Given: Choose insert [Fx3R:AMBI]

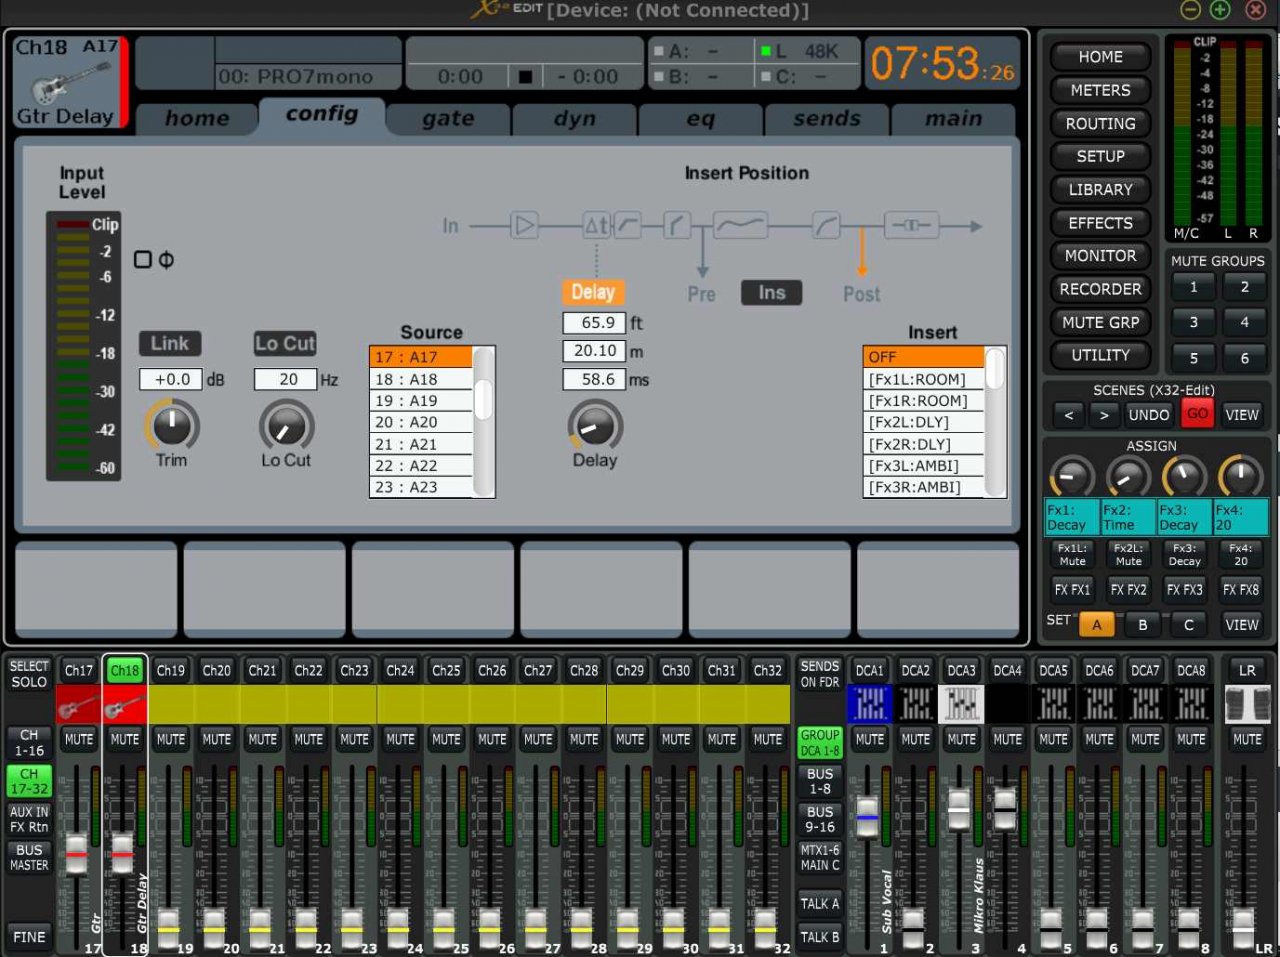Looking at the screenshot, I should coord(924,487).
